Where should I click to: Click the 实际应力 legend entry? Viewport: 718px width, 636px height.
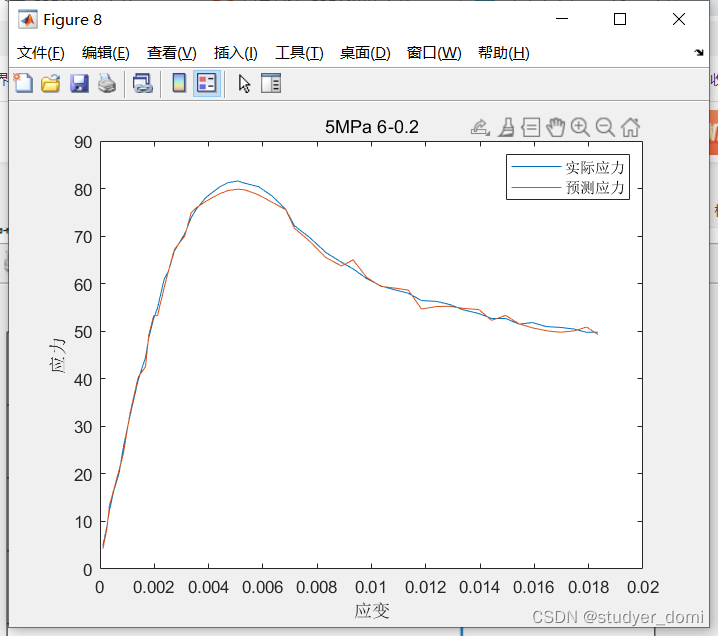pos(594,168)
